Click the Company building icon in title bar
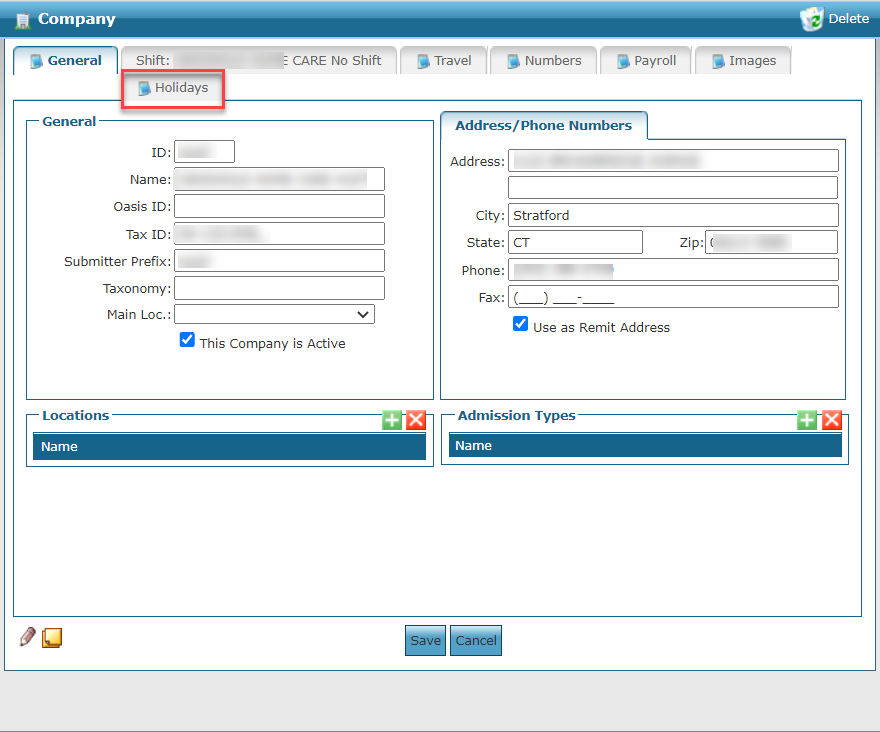This screenshot has height=732, width=880. (22, 20)
